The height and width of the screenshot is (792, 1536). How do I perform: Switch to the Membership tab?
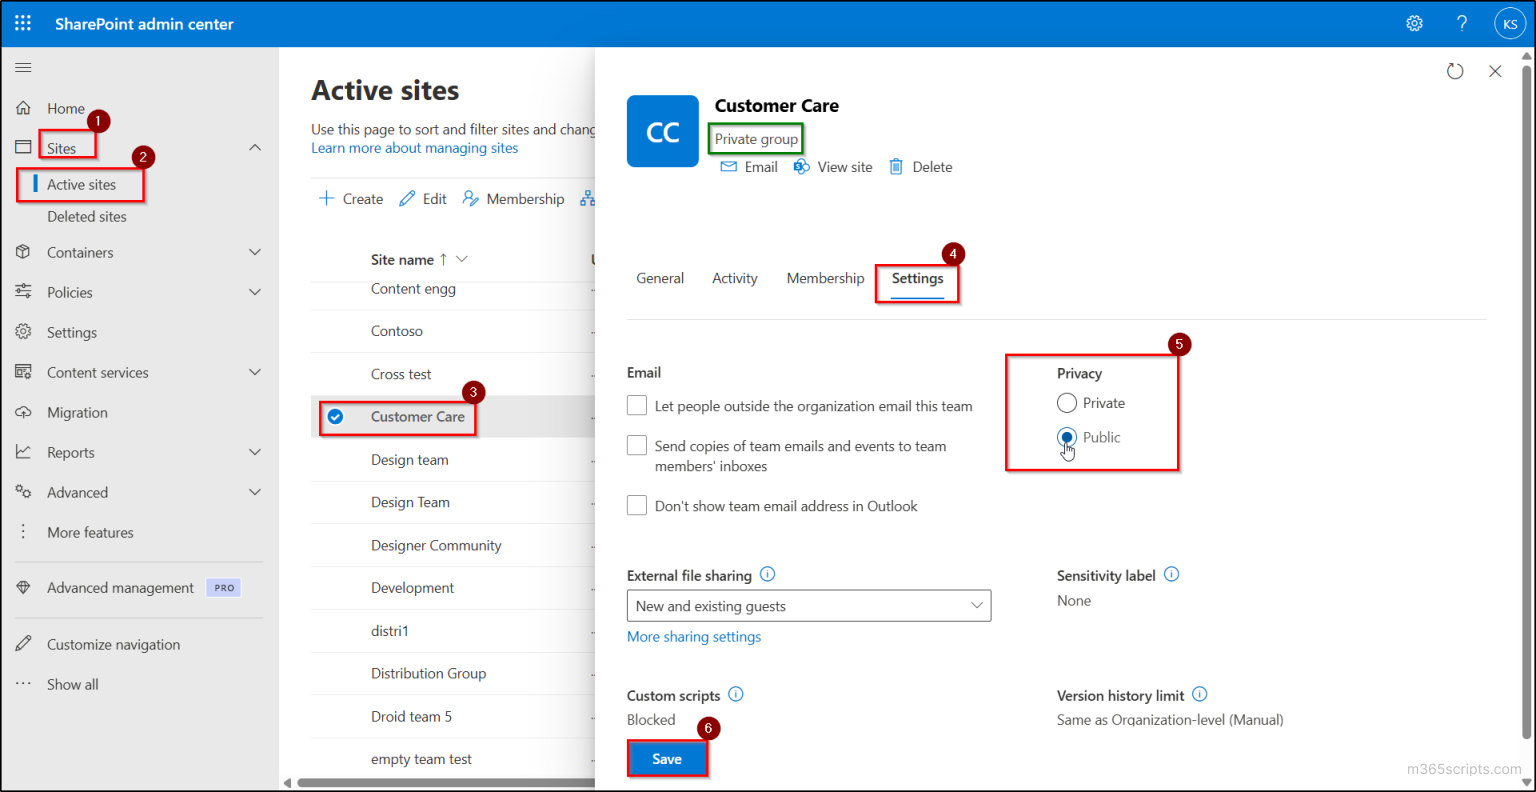tap(825, 278)
